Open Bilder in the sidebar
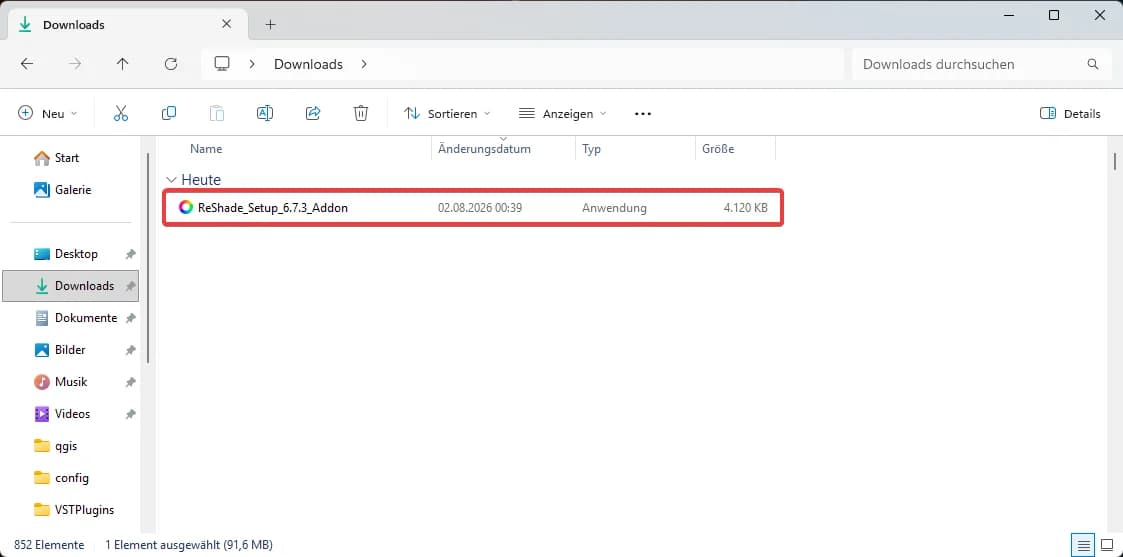 (60, 350)
